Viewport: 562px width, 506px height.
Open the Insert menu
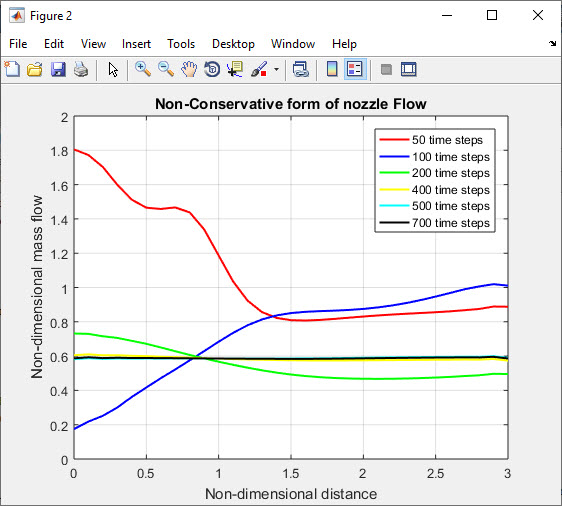click(136, 44)
